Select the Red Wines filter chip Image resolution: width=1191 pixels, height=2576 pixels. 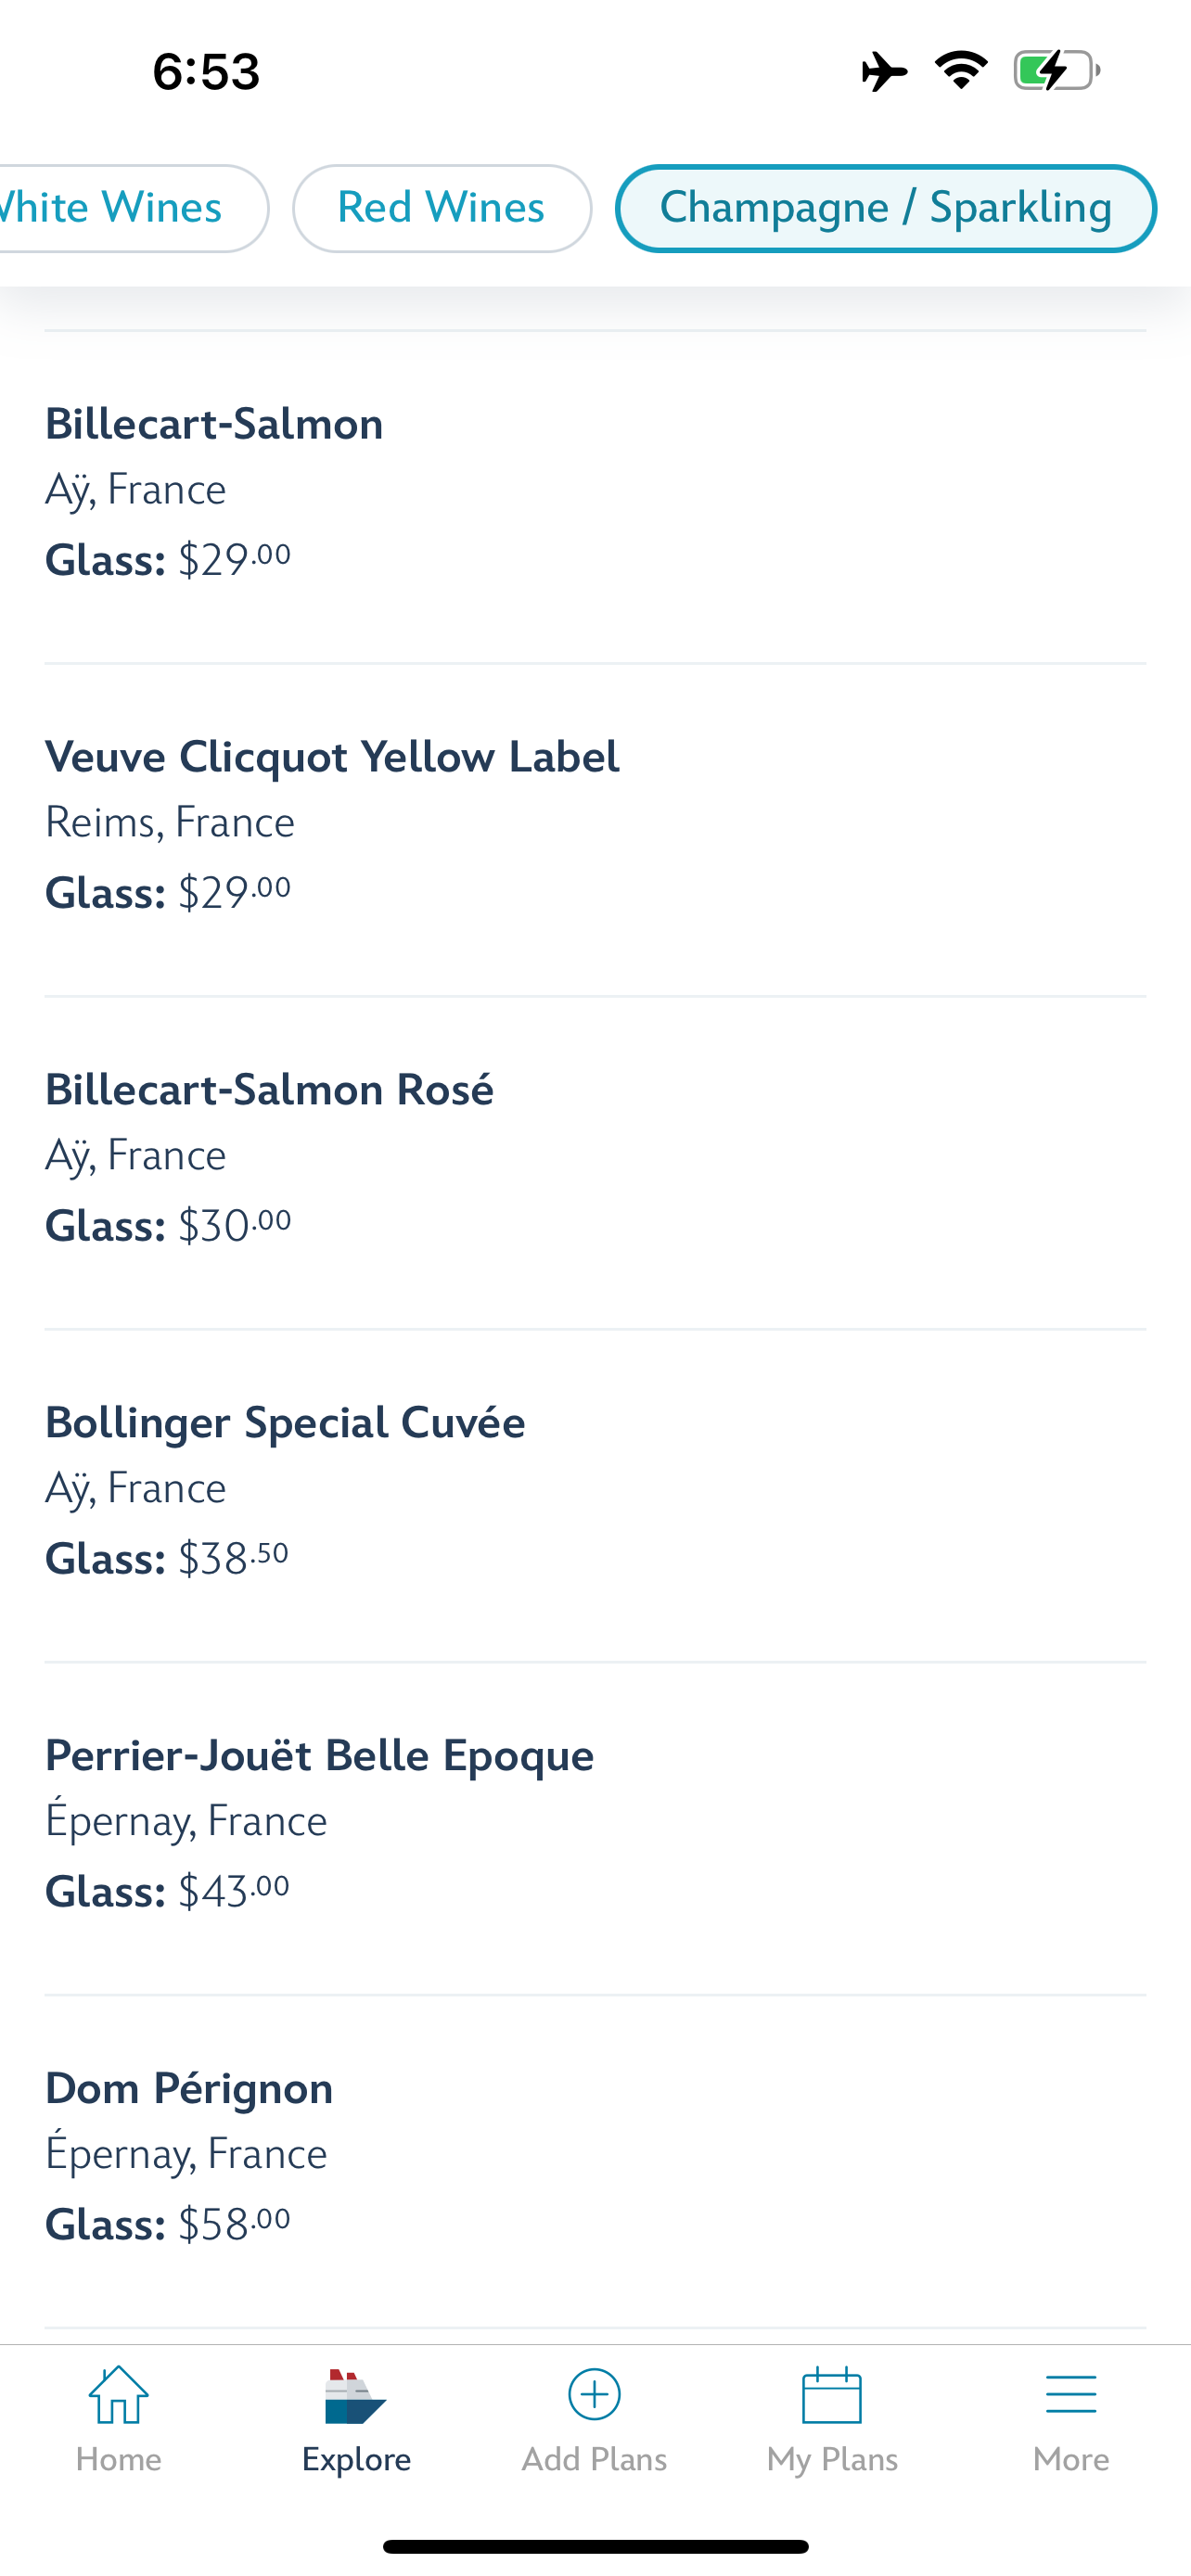(x=441, y=208)
